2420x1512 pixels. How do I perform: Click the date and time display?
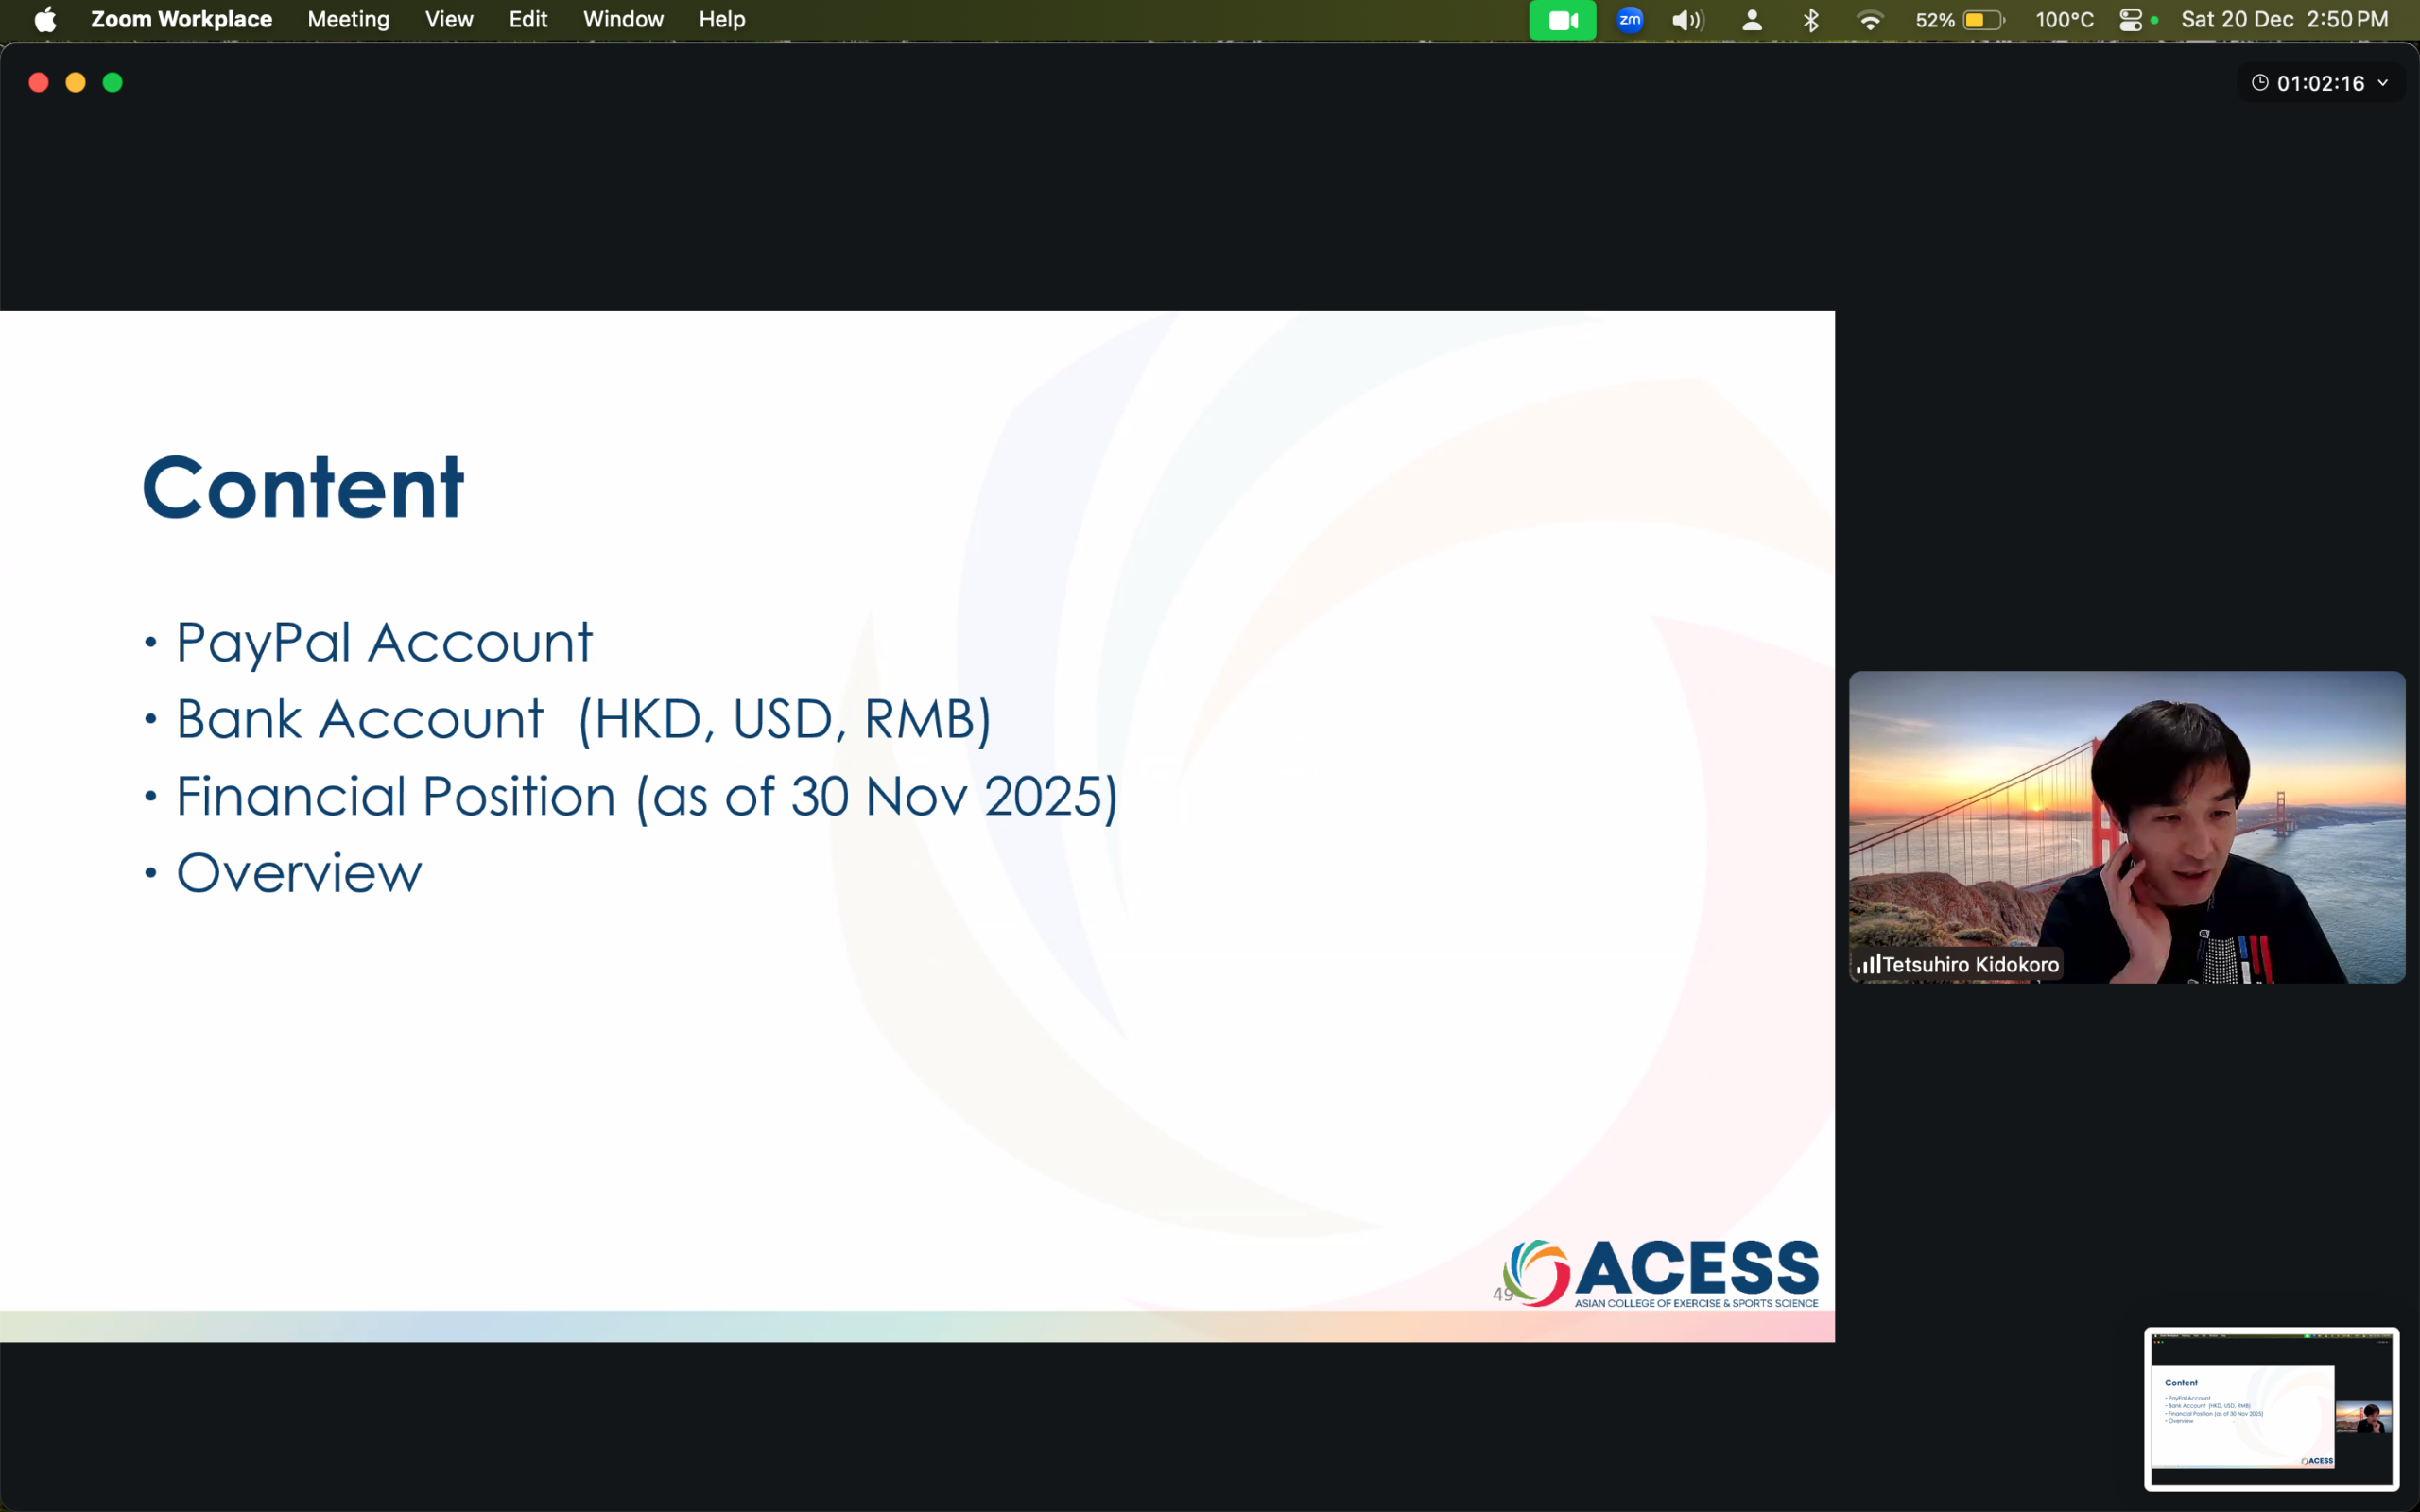click(x=2284, y=20)
